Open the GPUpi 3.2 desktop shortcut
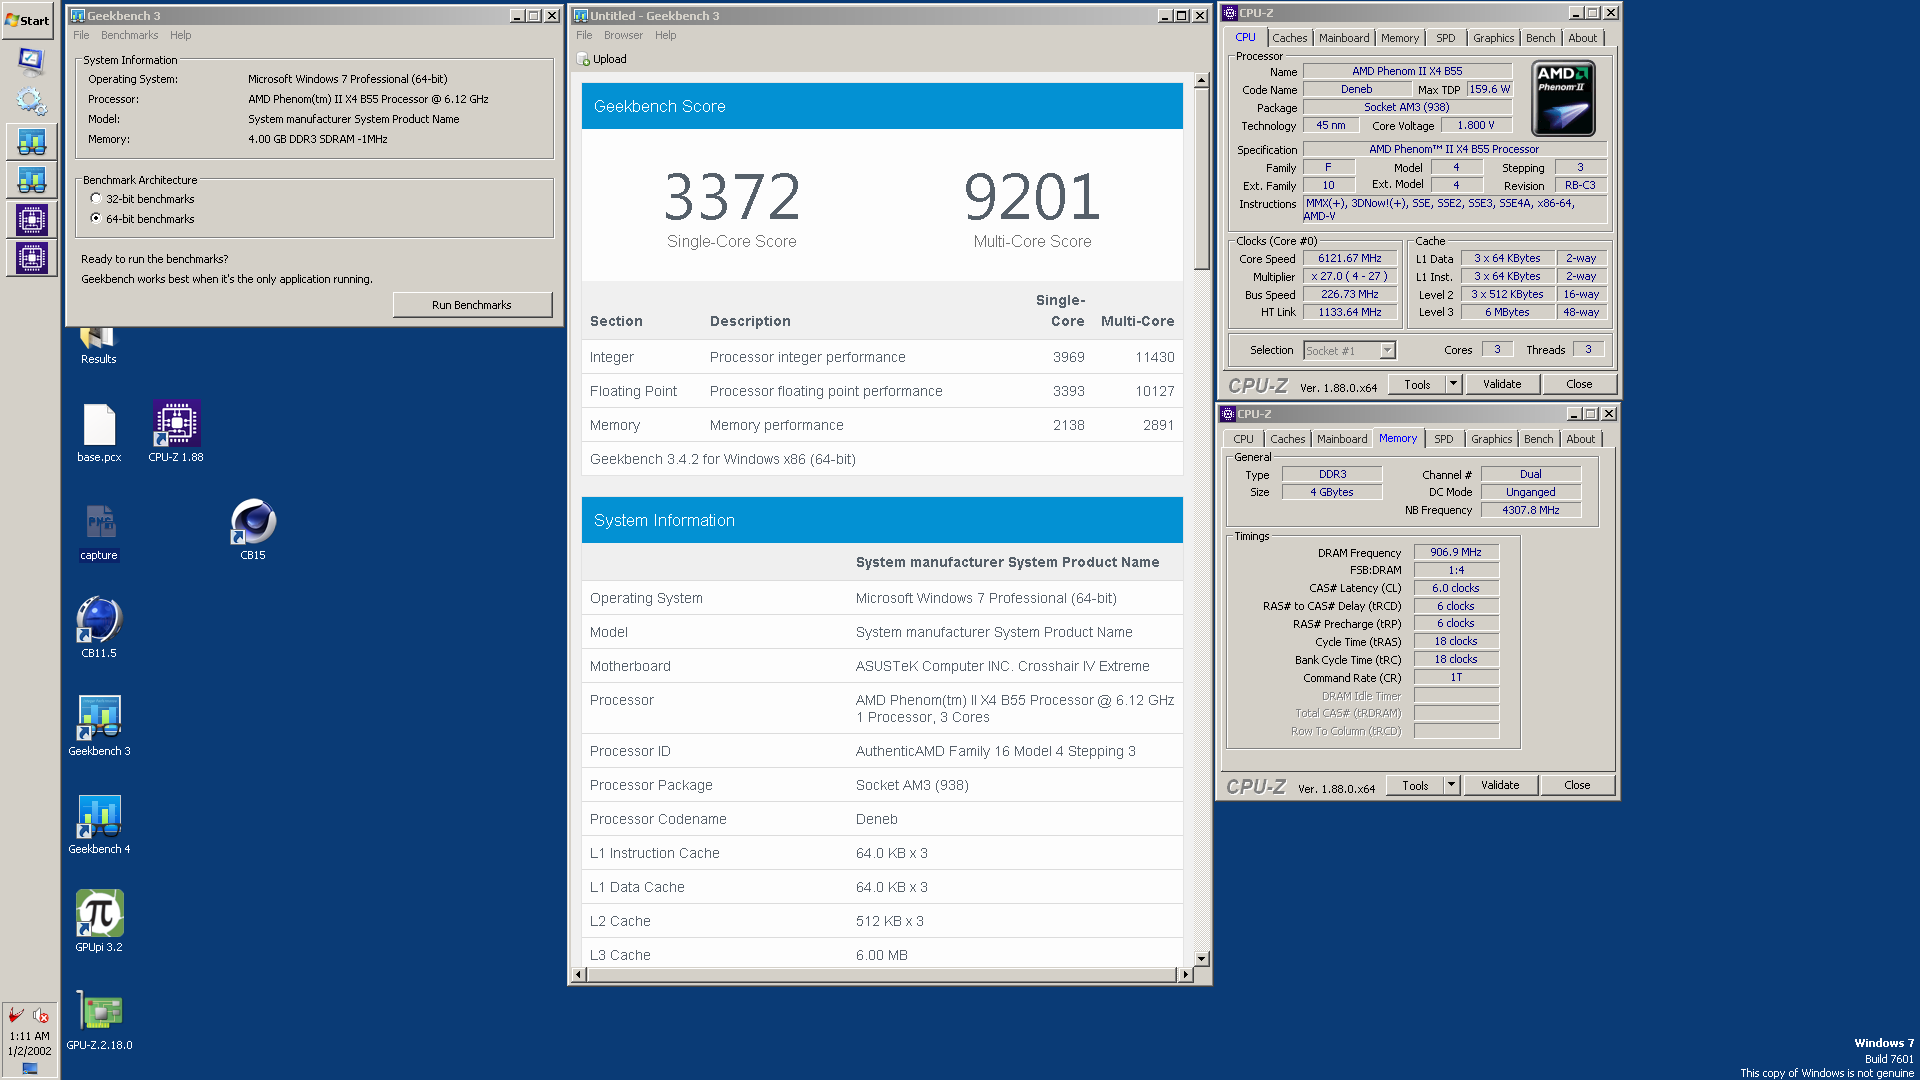The image size is (1920, 1080). [x=99, y=921]
